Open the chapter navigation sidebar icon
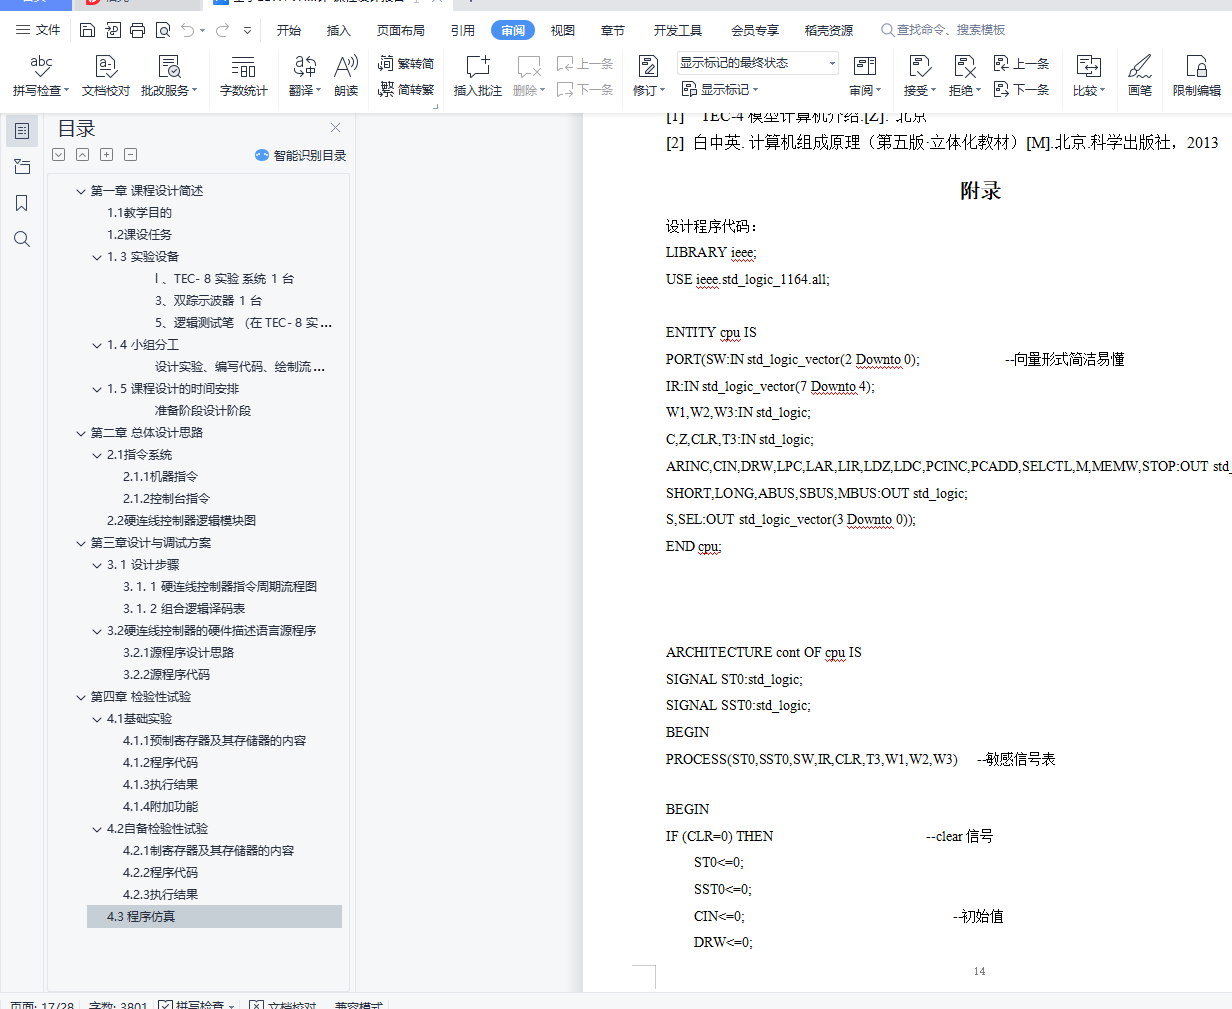Image resolution: width=1232 pixels, height=1009 pixels. point(22,167)
